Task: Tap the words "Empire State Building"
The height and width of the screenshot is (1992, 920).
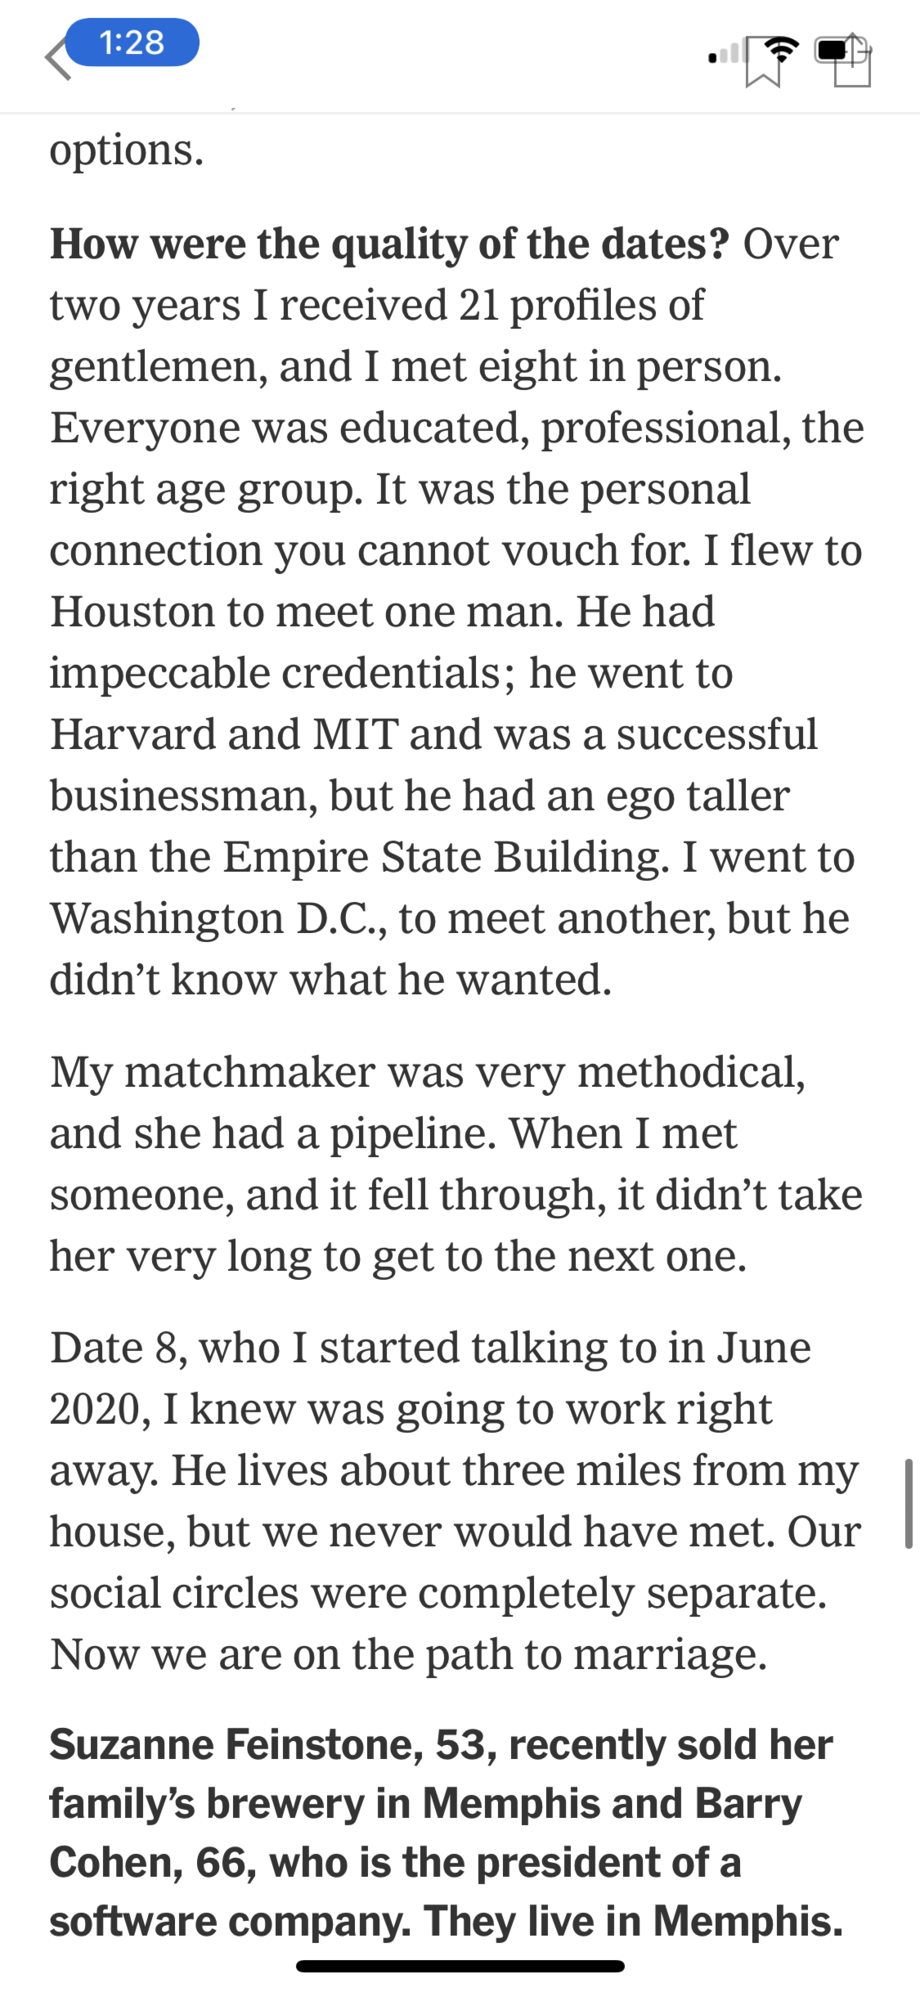Action: click(x=446, y=857)
